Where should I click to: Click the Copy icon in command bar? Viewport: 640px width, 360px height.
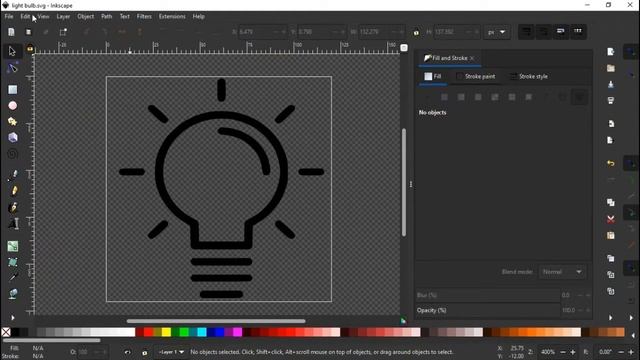tap(611, 202)
